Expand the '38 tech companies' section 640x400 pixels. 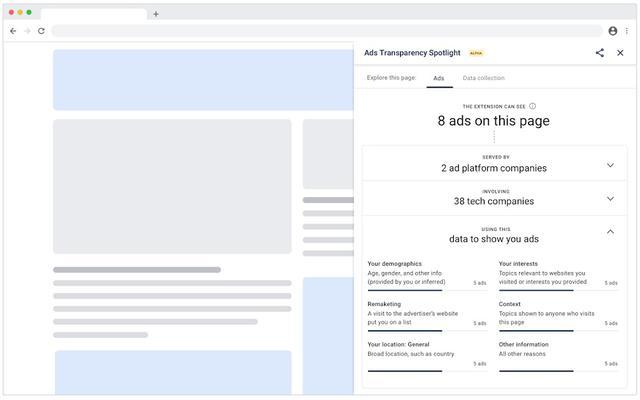point(610,199)
